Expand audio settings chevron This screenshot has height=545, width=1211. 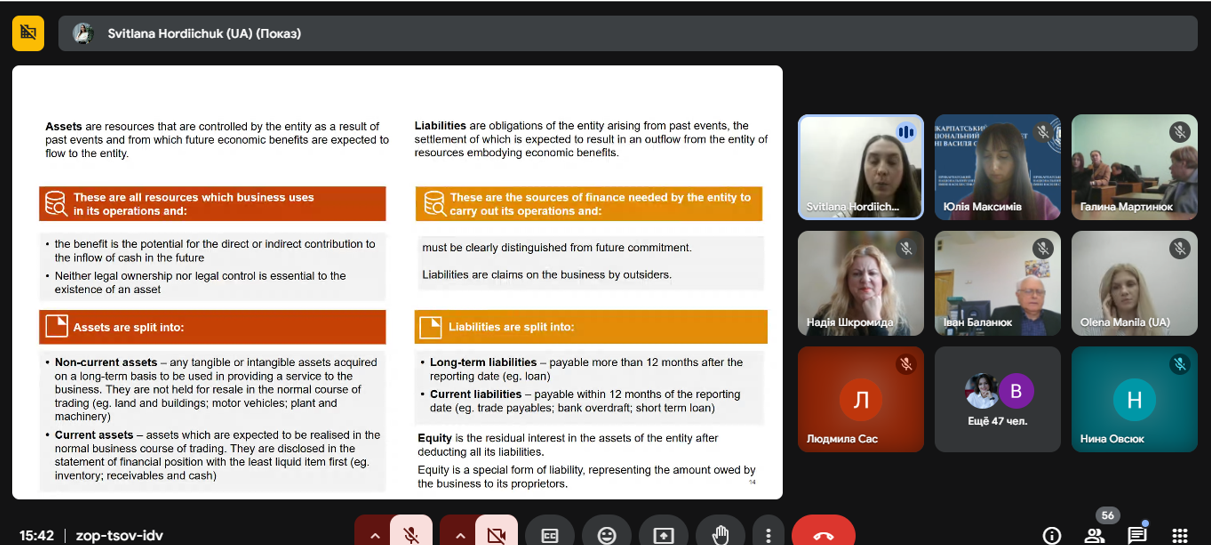(375, 535)
